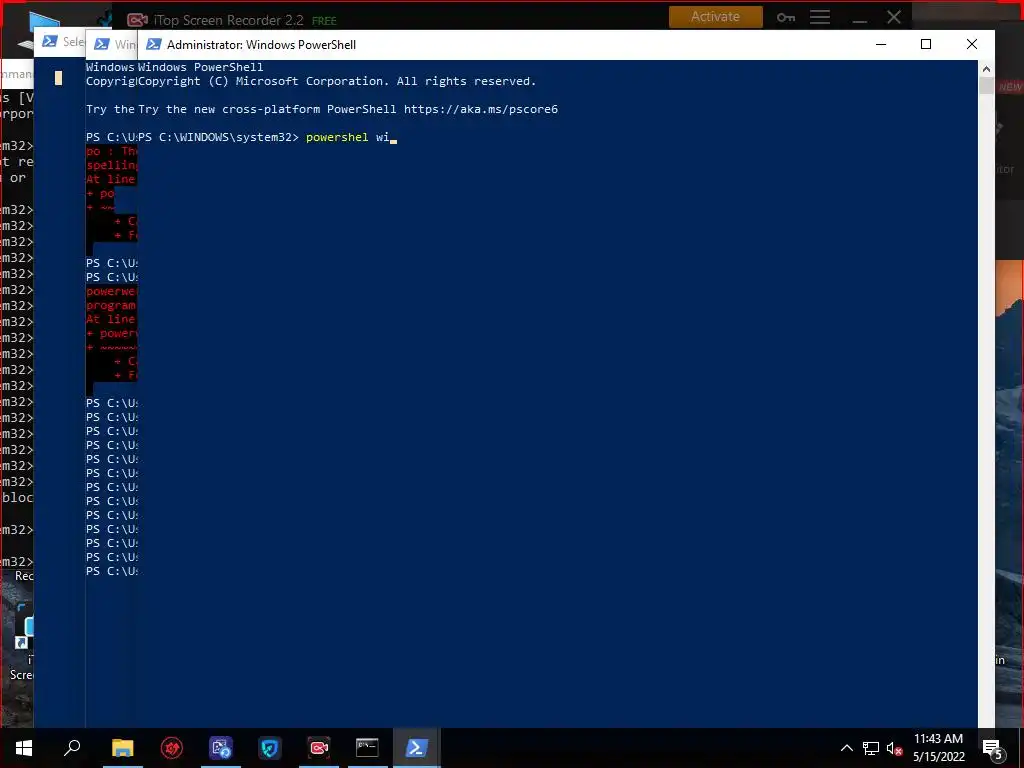The image size is (1024, 768).
Task: Click the iTop Screen Recorder camera logo
Action: click(137, 20)
